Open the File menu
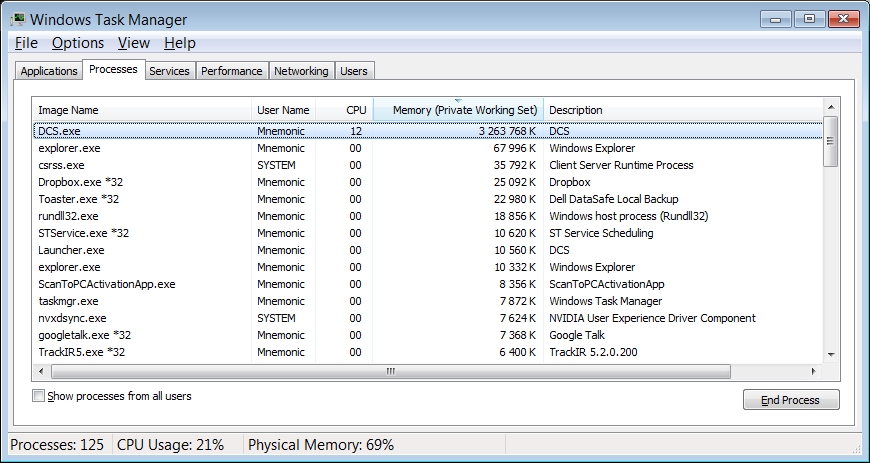Image resolution: width=870 pixels, height=463 pixels. coord(26,43)
